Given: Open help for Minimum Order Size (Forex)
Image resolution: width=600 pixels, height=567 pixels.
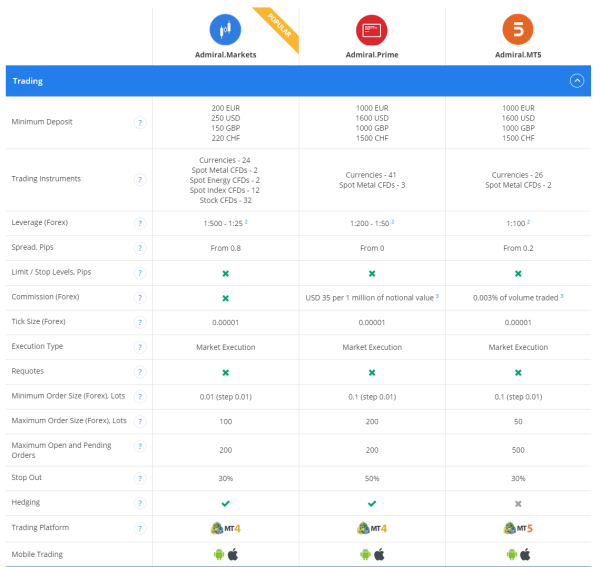Looking at the screenshot, I should click(140, 397).
